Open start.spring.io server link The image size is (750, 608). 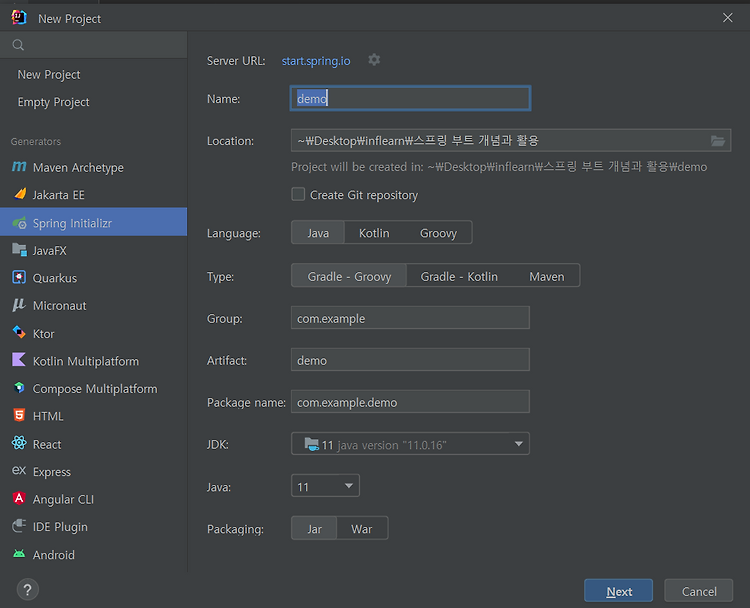(316, 61)
